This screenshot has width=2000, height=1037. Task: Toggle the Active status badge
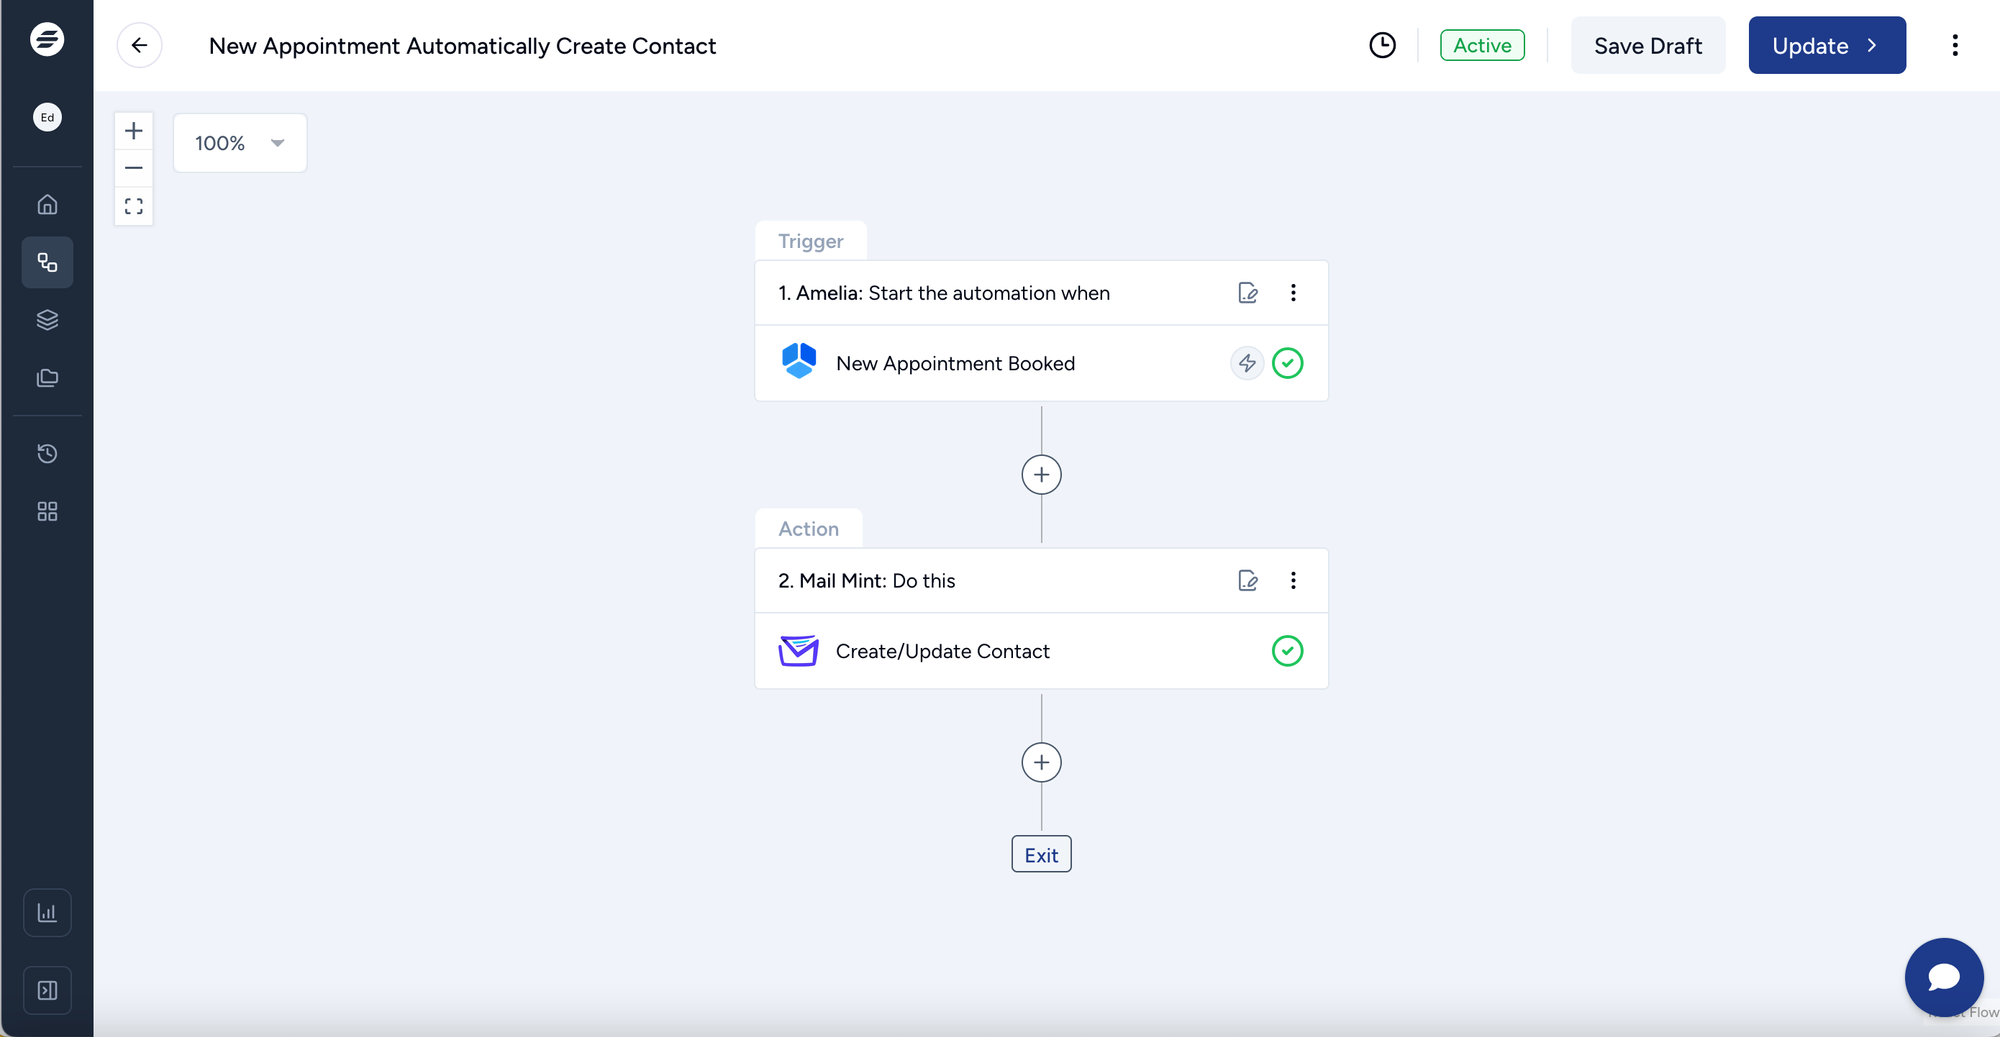(1482, 46)
